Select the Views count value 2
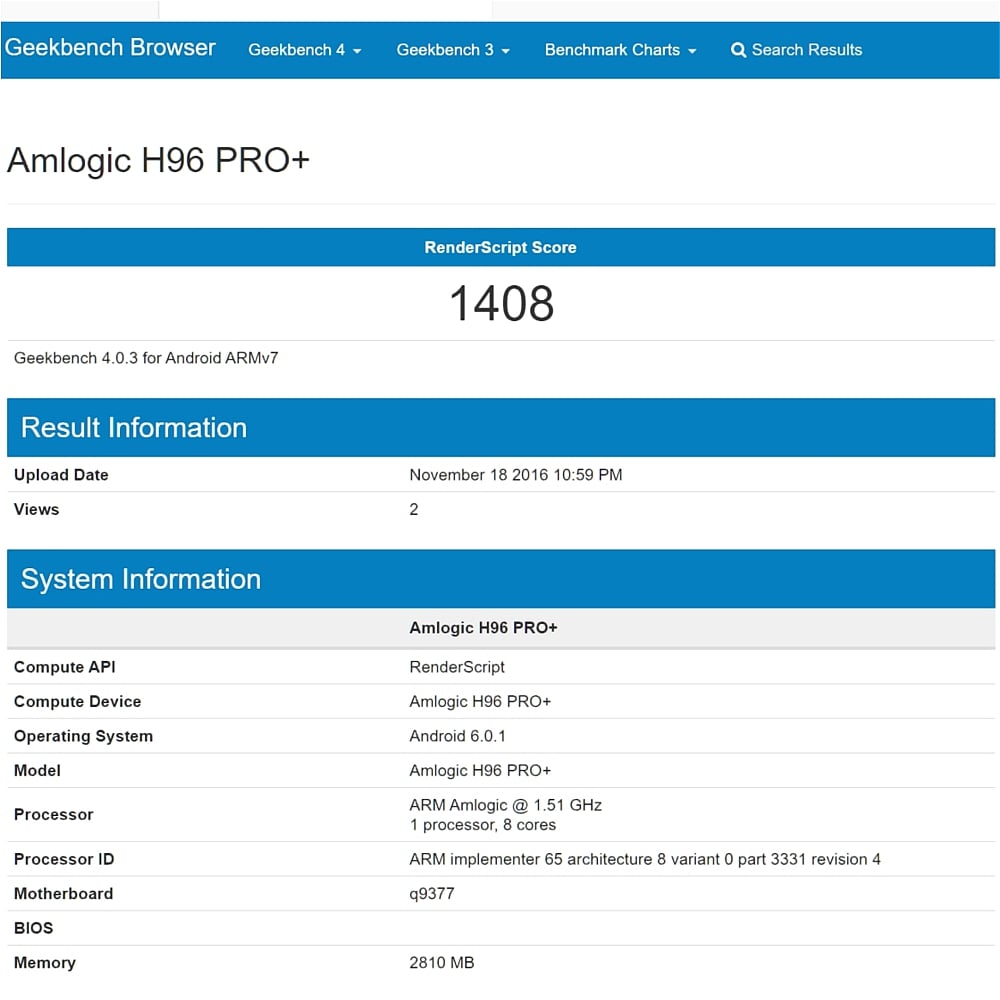1000x1000 pixels. pos(414,510)
